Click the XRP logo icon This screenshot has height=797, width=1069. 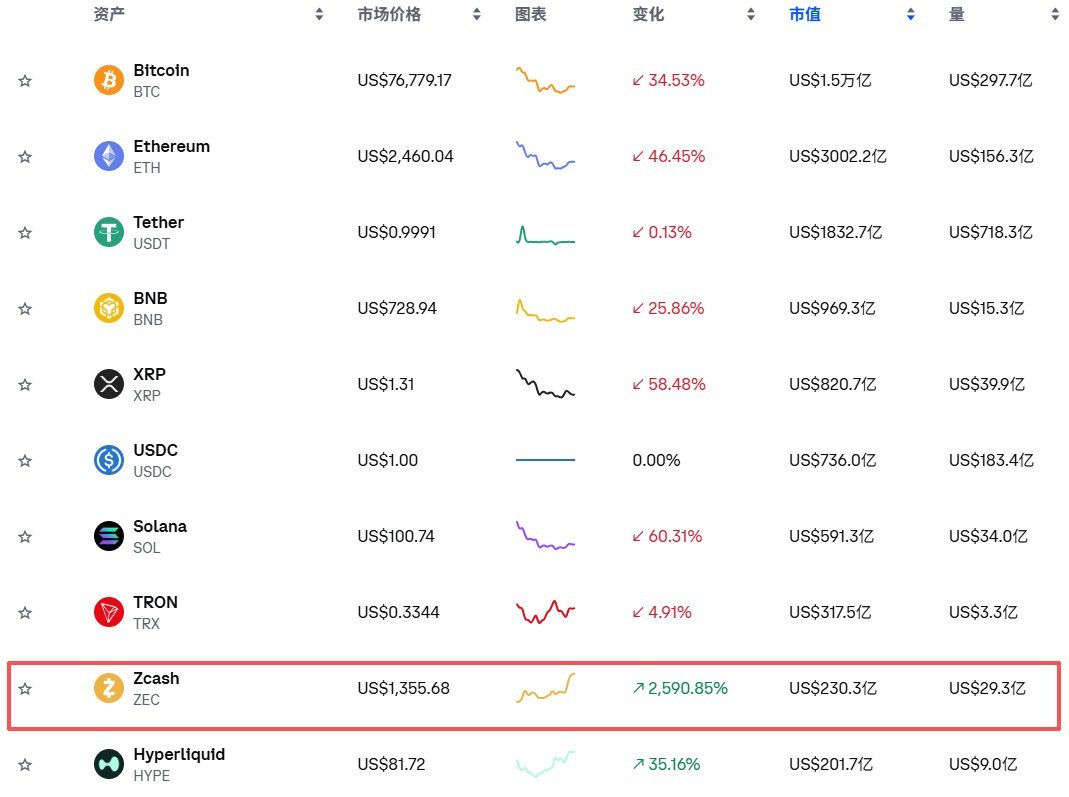pos(108,385)
